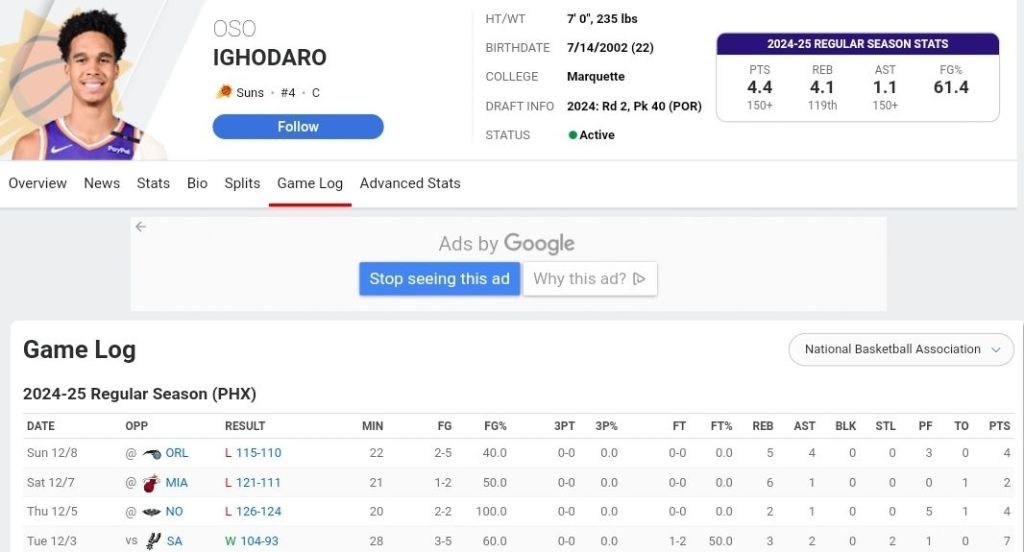This screenshot has width=1024, height=552.
Task: Select the Overview tab
Action: [x=38, y=183]
